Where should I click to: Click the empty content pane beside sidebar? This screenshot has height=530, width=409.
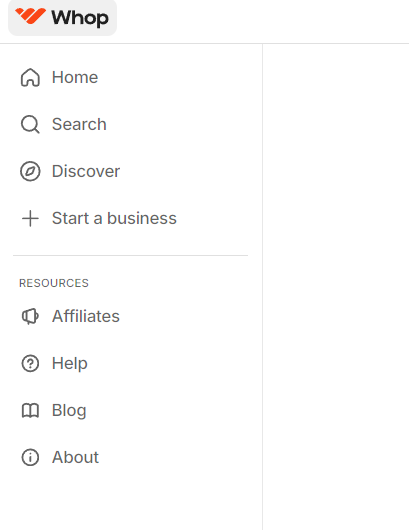click(336, 287)
